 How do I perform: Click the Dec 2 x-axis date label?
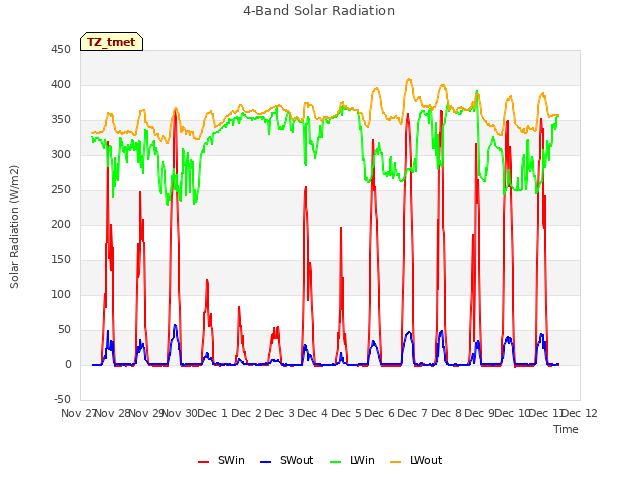pos(246,413)
